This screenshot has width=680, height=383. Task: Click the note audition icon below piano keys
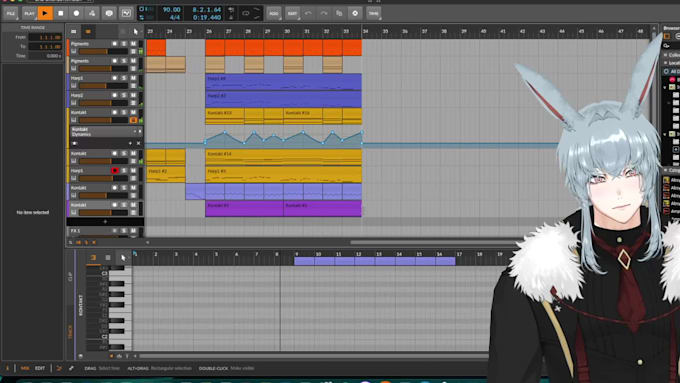[111, 356]
